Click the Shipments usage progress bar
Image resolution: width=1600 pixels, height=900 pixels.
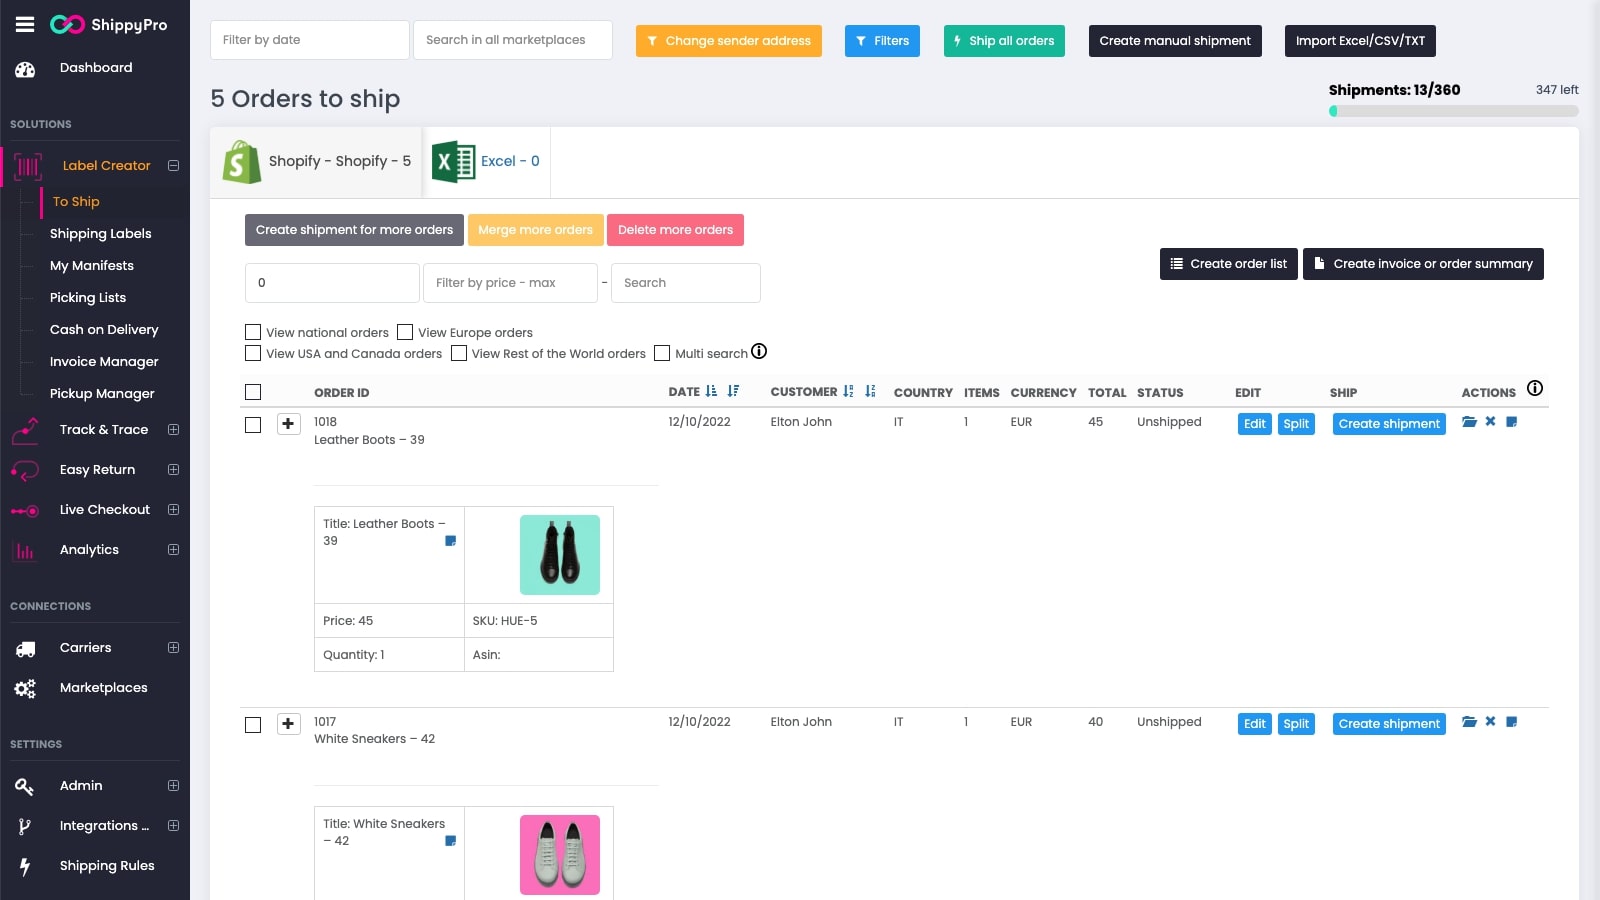tap(1453, 111)
